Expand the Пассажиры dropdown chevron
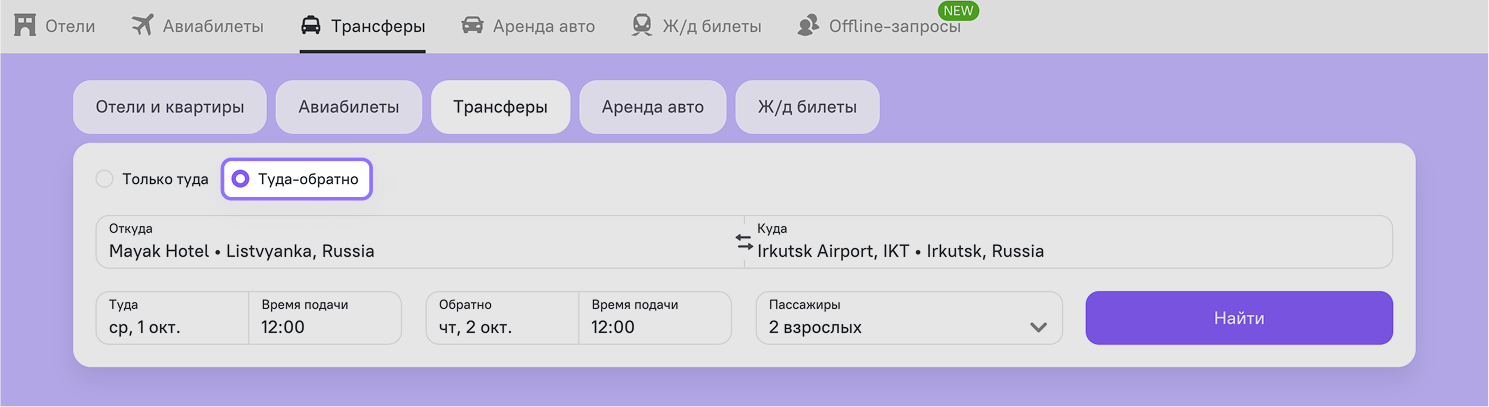This screenshot has height=407, width=1489. click(1038, 327)
